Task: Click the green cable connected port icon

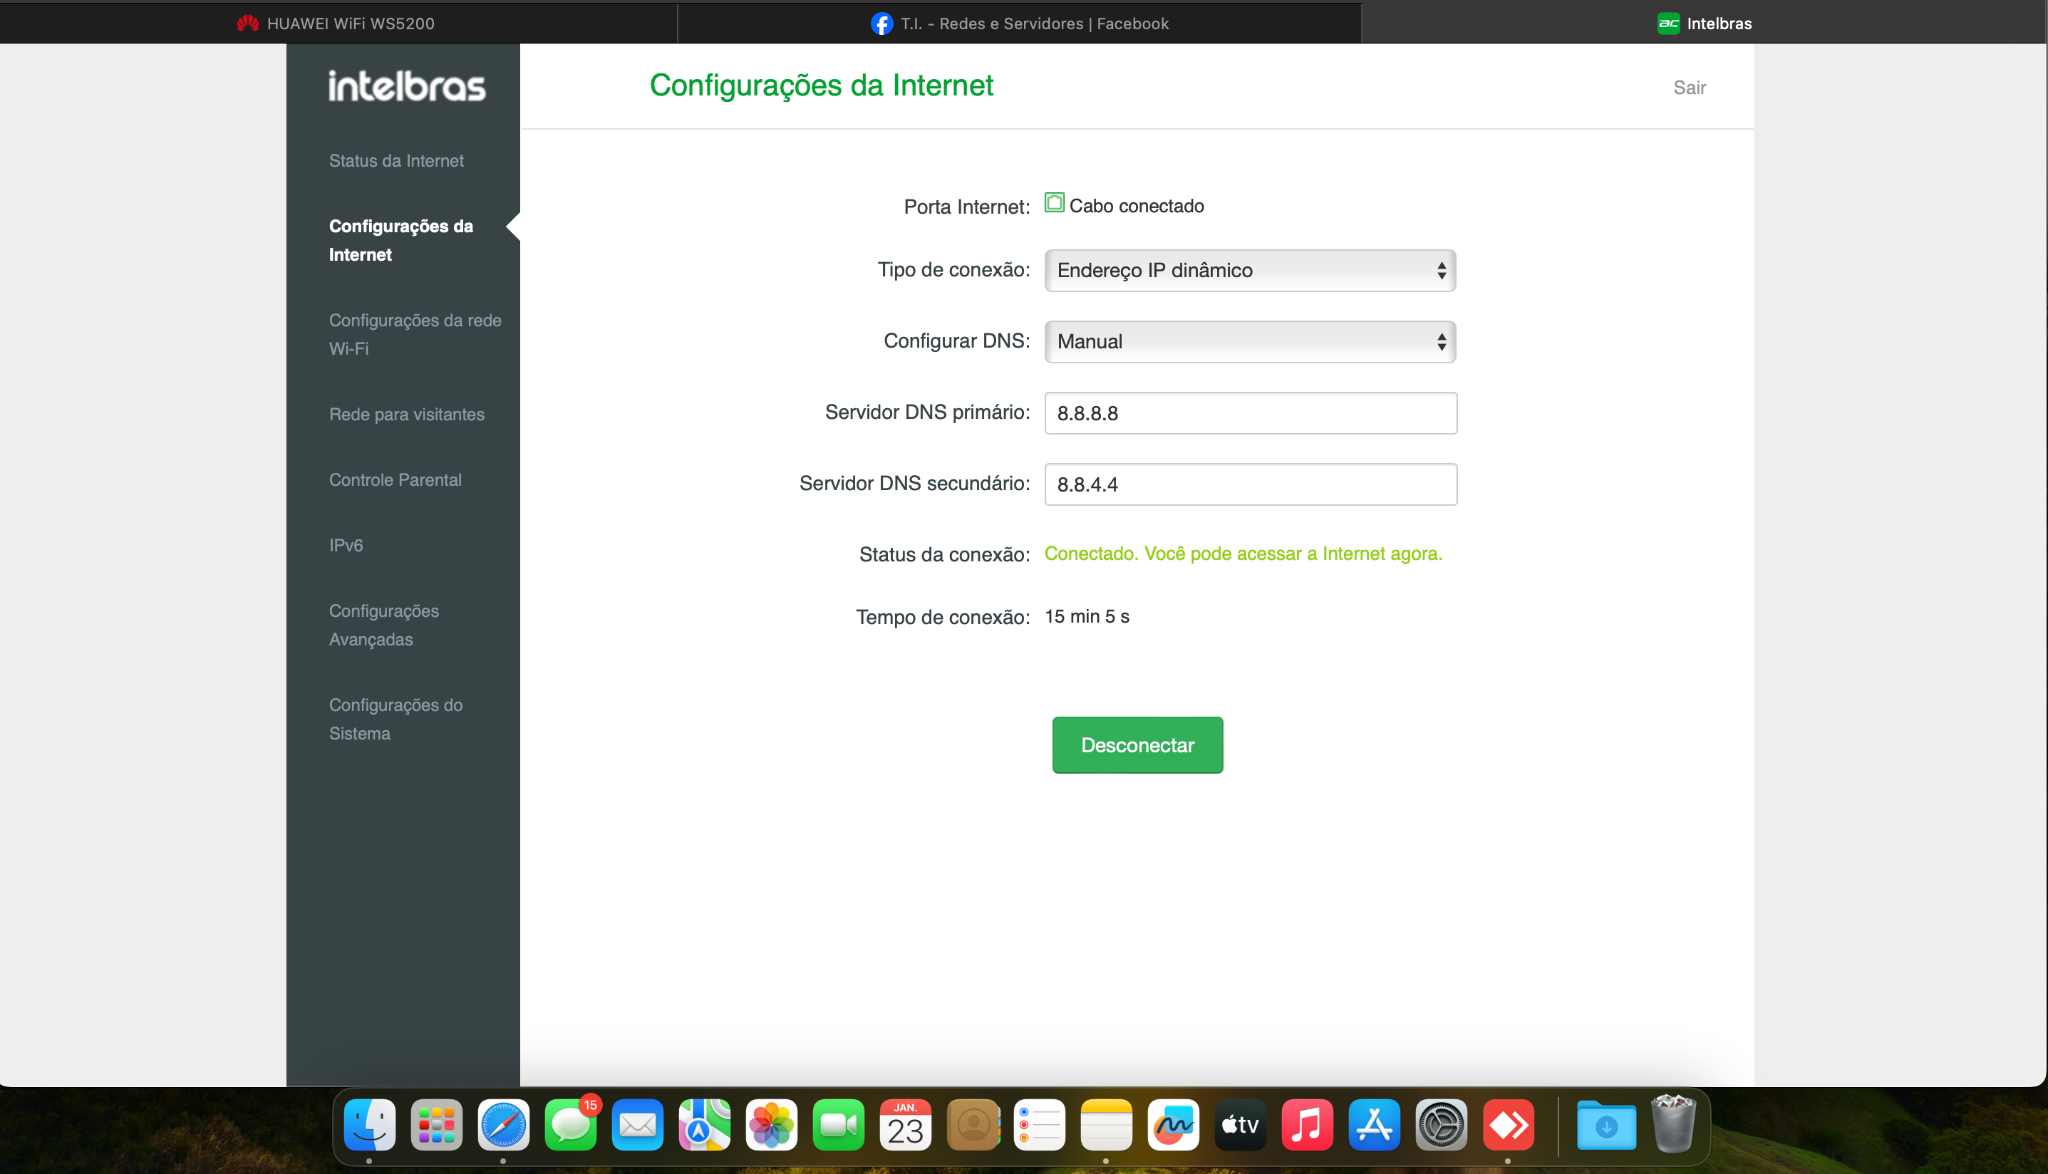Action: 1054,203
